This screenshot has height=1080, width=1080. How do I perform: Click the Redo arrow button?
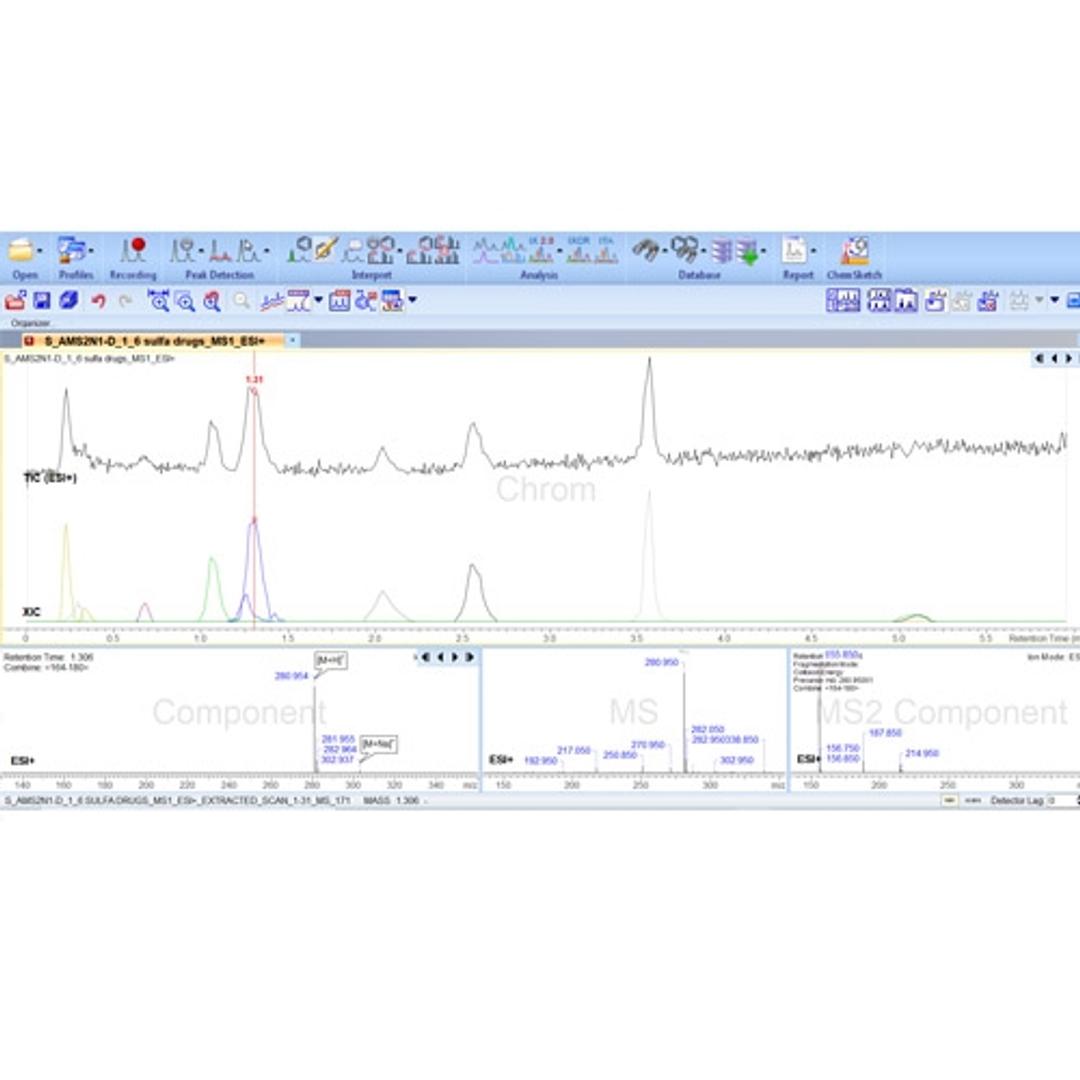[x=125, y=300]
